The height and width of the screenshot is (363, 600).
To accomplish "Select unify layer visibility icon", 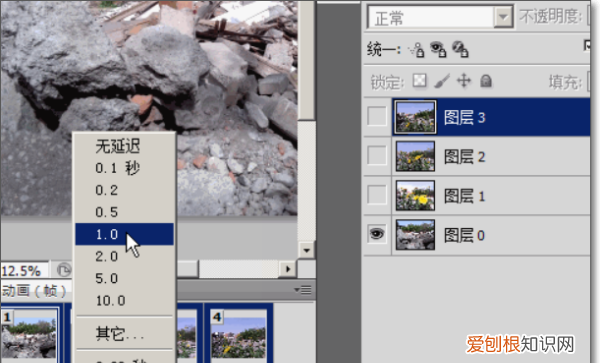I will click(x=438, y=49).
